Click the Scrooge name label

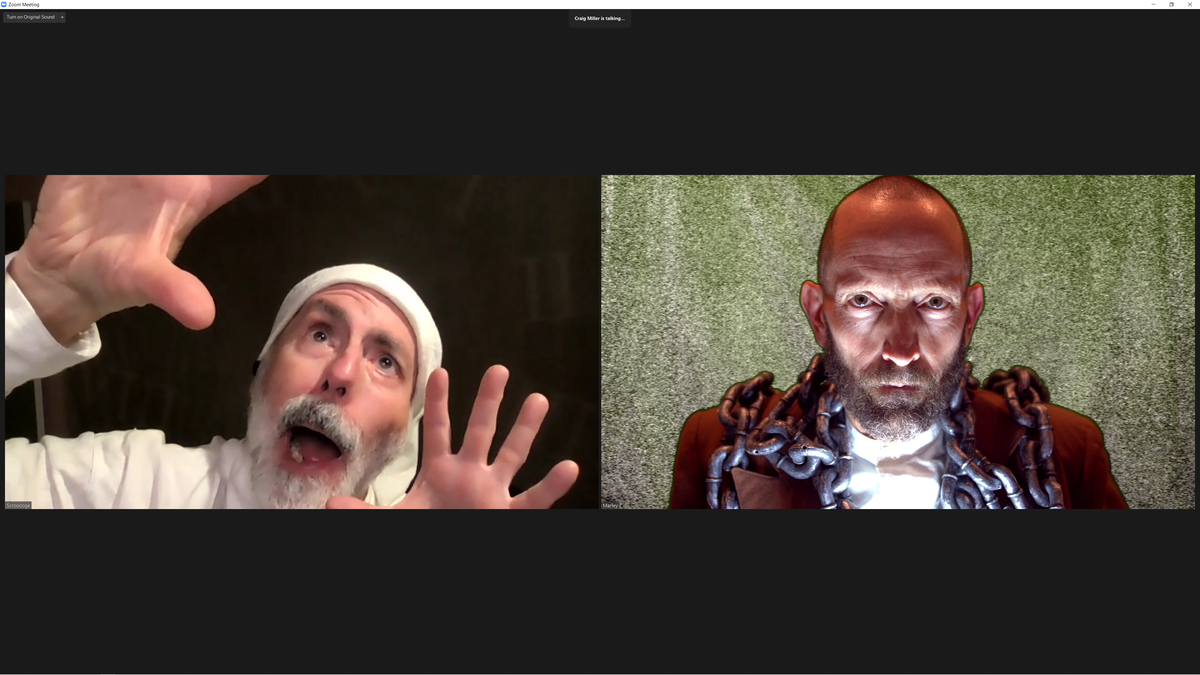18,505
